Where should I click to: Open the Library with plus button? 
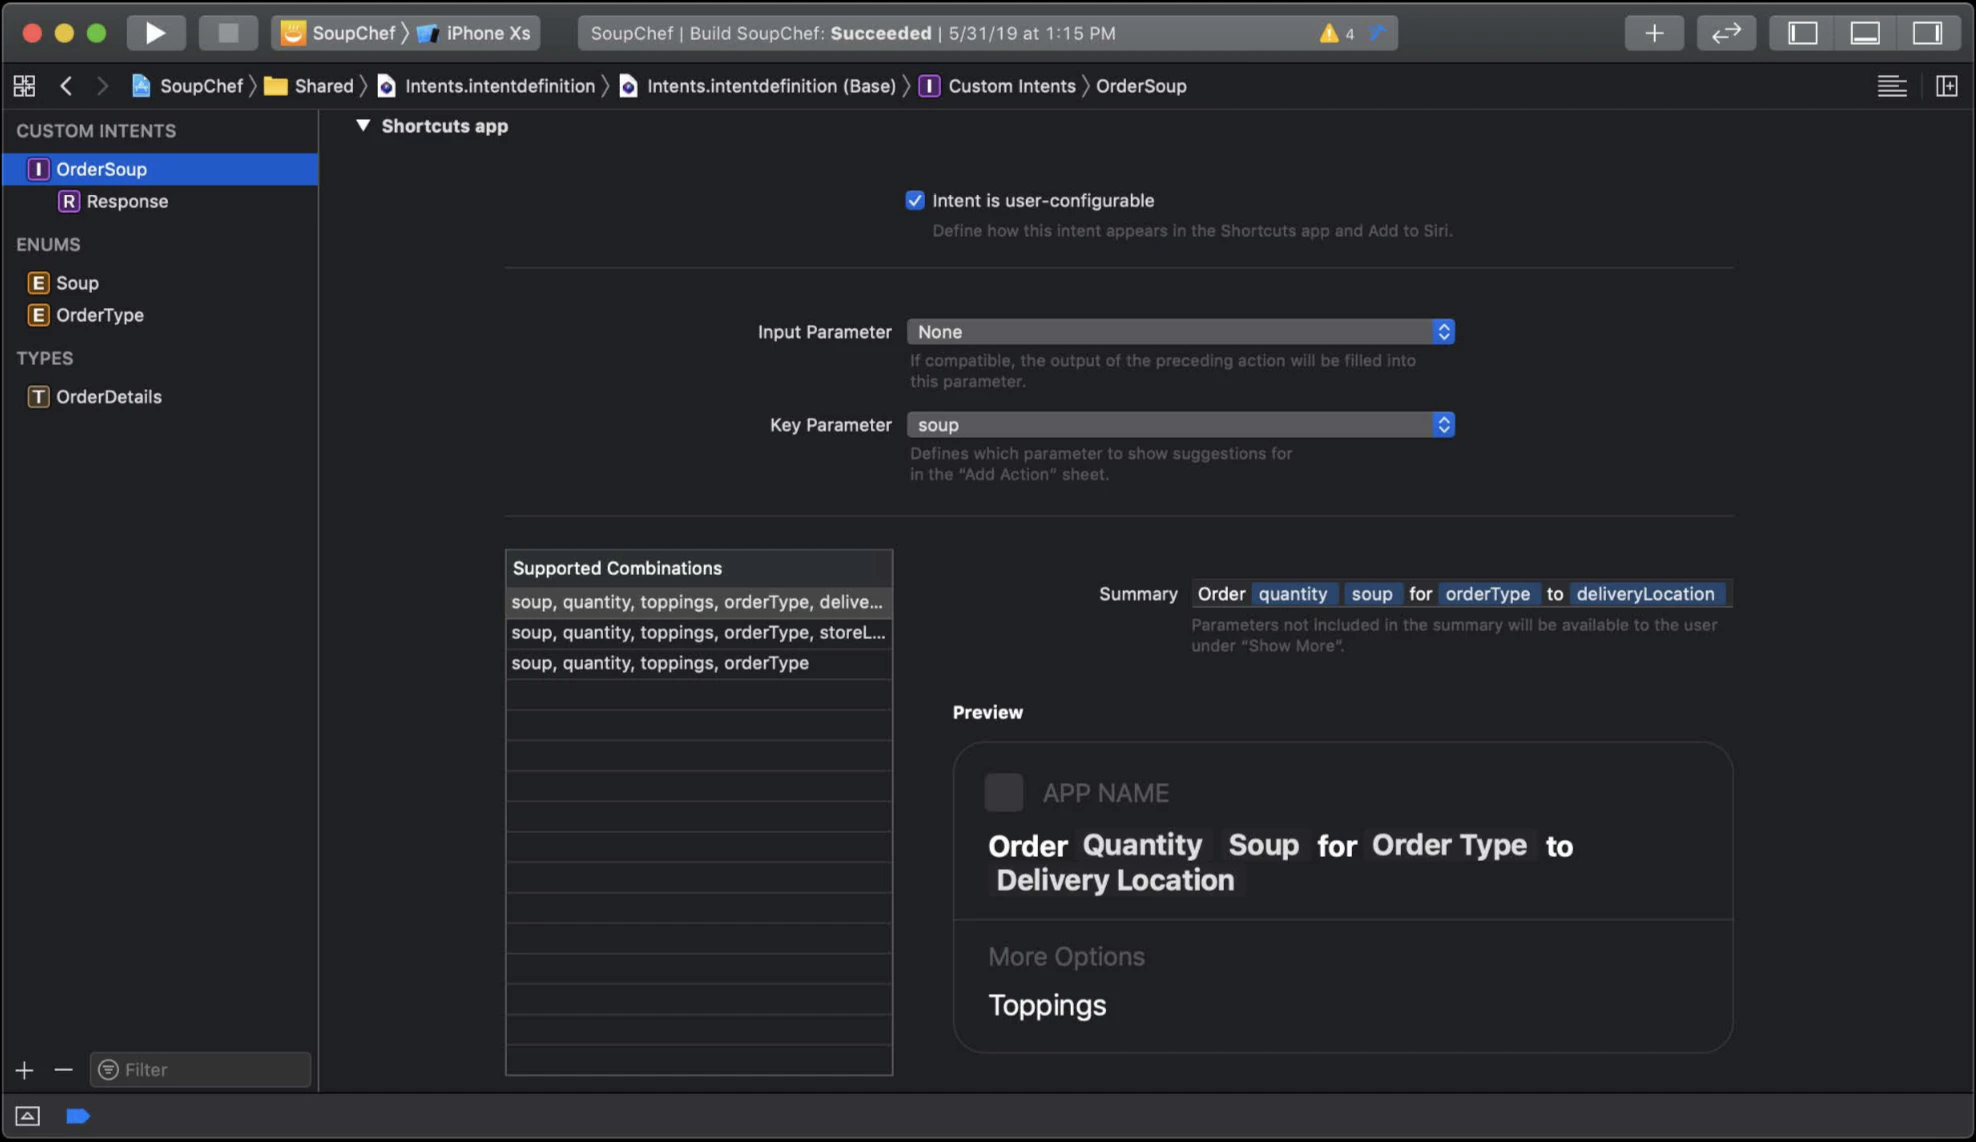(1654, 33)
